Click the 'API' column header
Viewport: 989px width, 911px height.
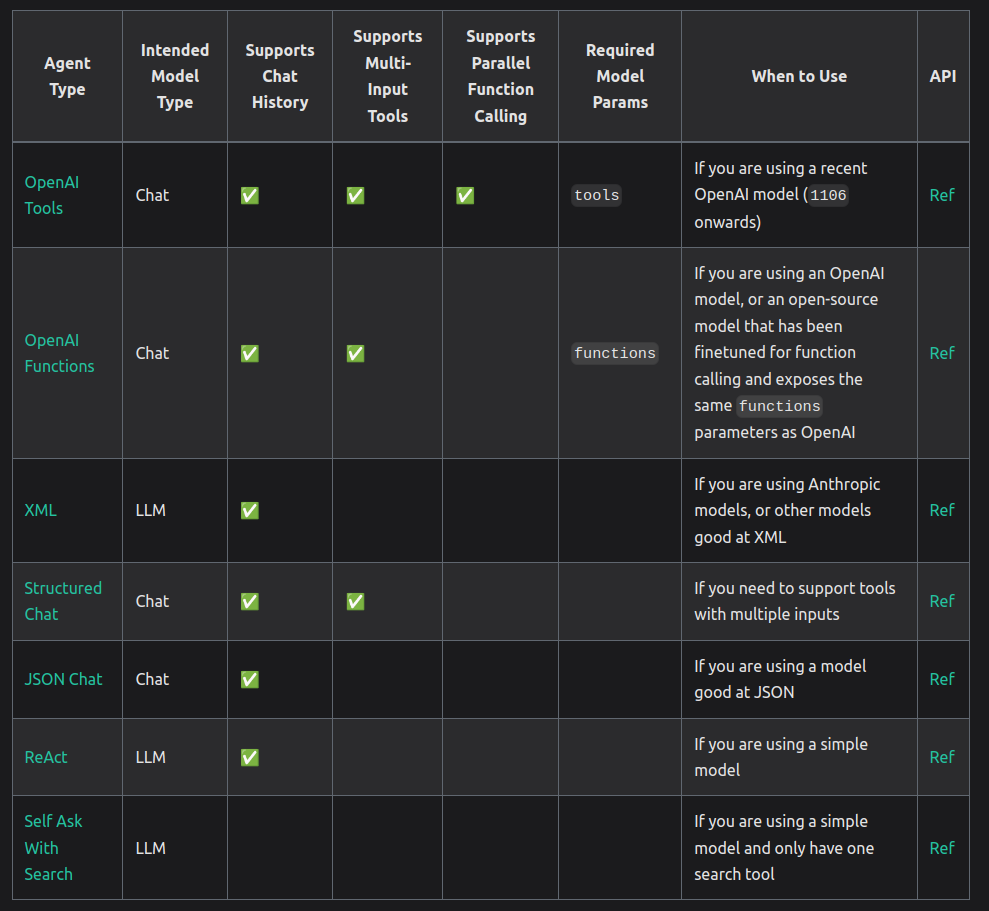tap(943, 76)
